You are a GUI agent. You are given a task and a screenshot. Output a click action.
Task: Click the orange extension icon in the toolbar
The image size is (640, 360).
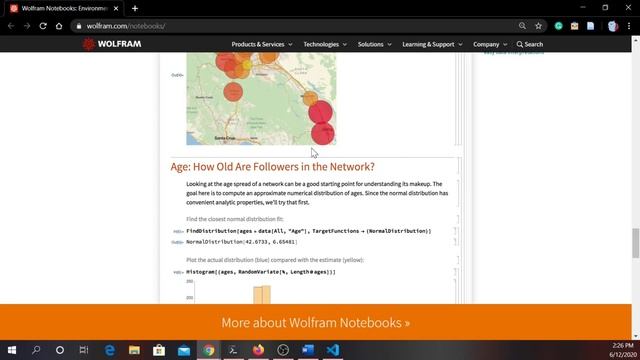[574, 26]
